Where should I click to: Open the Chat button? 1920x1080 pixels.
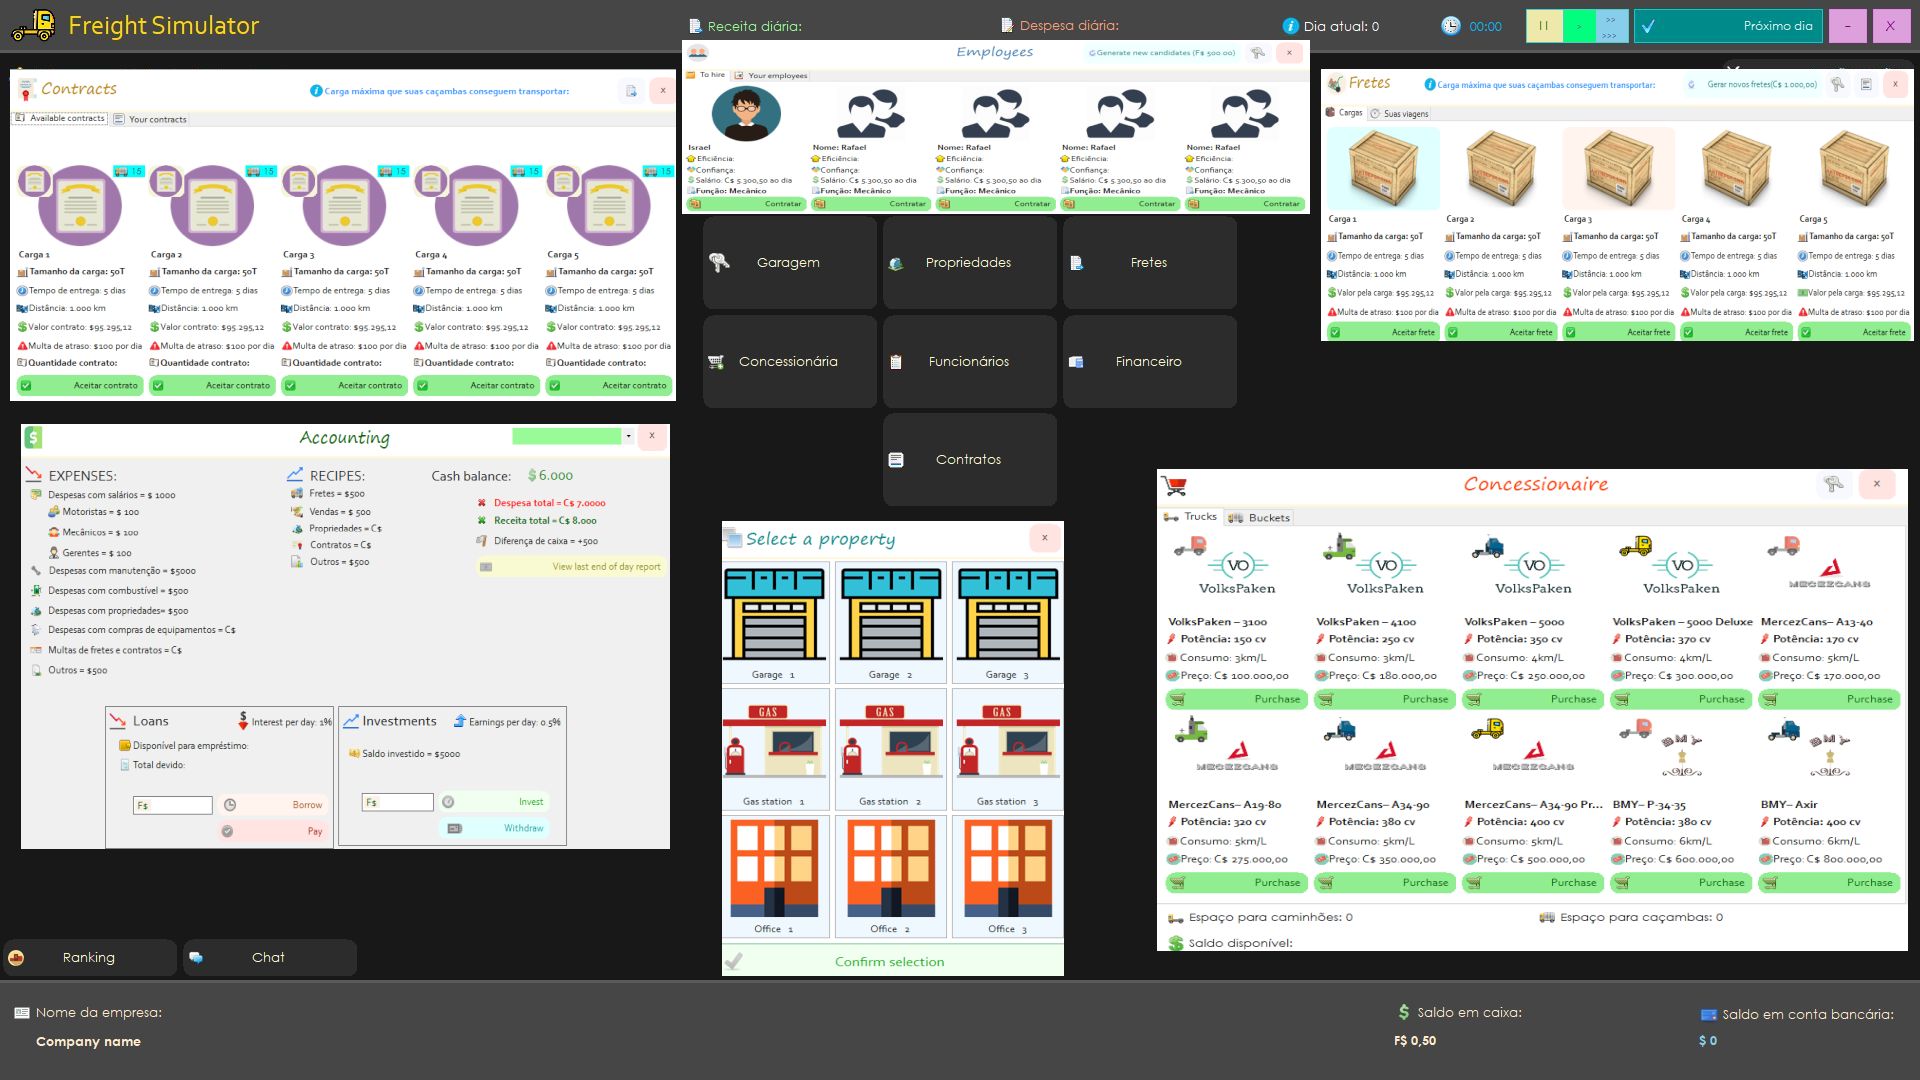[268, 958]
